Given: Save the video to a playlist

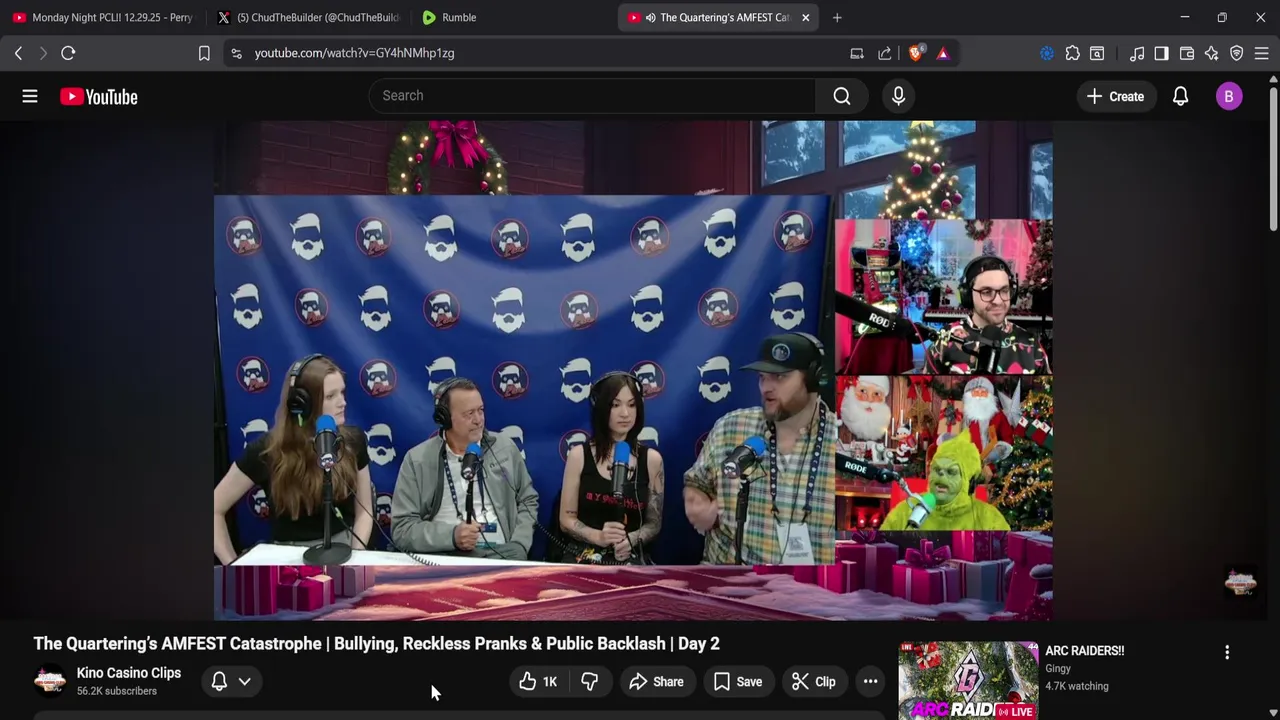Looking at the screenshot, I should (738, 682).
